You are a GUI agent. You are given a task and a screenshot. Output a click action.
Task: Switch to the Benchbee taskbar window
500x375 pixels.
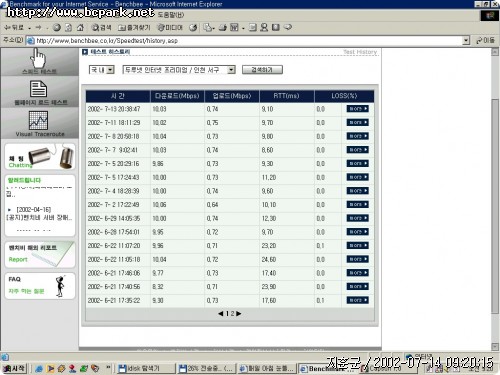(x=327, y=369)
